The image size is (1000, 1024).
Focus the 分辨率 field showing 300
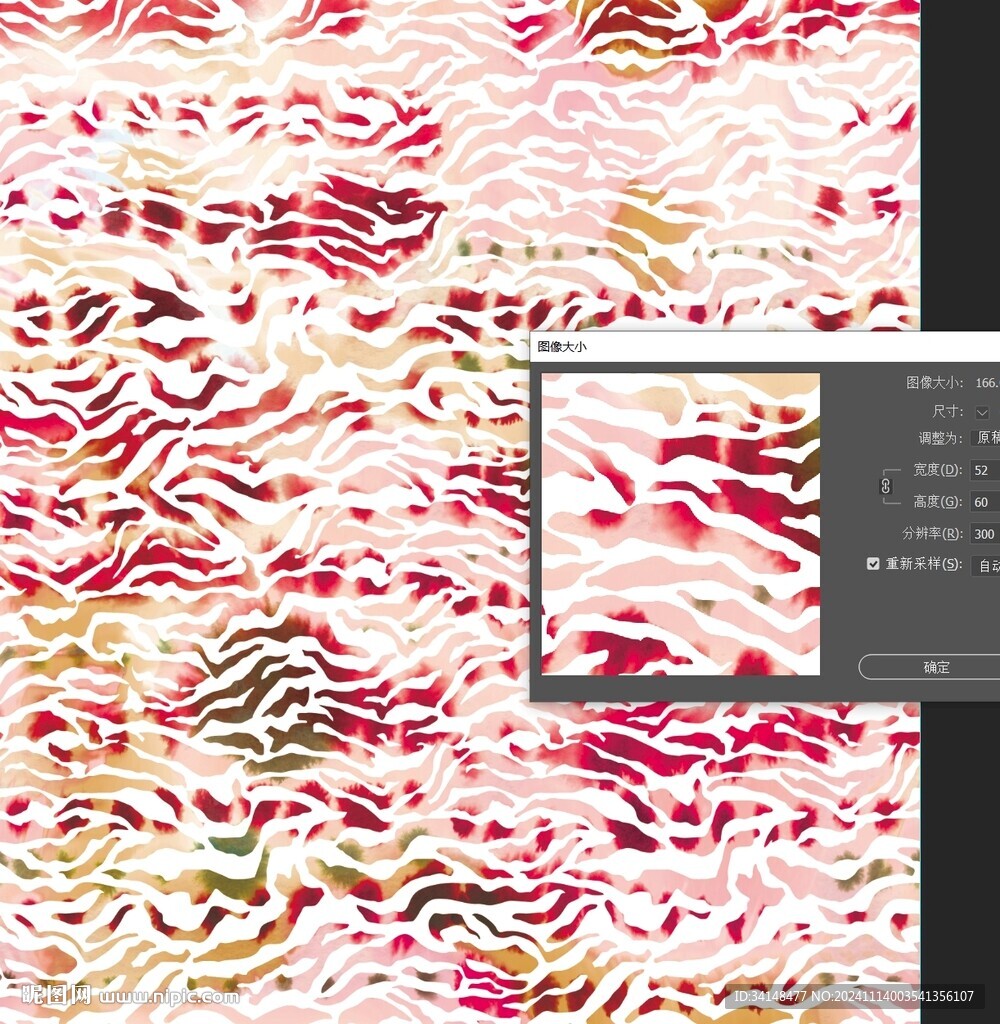pyautogui.click(x=984, y=534)
